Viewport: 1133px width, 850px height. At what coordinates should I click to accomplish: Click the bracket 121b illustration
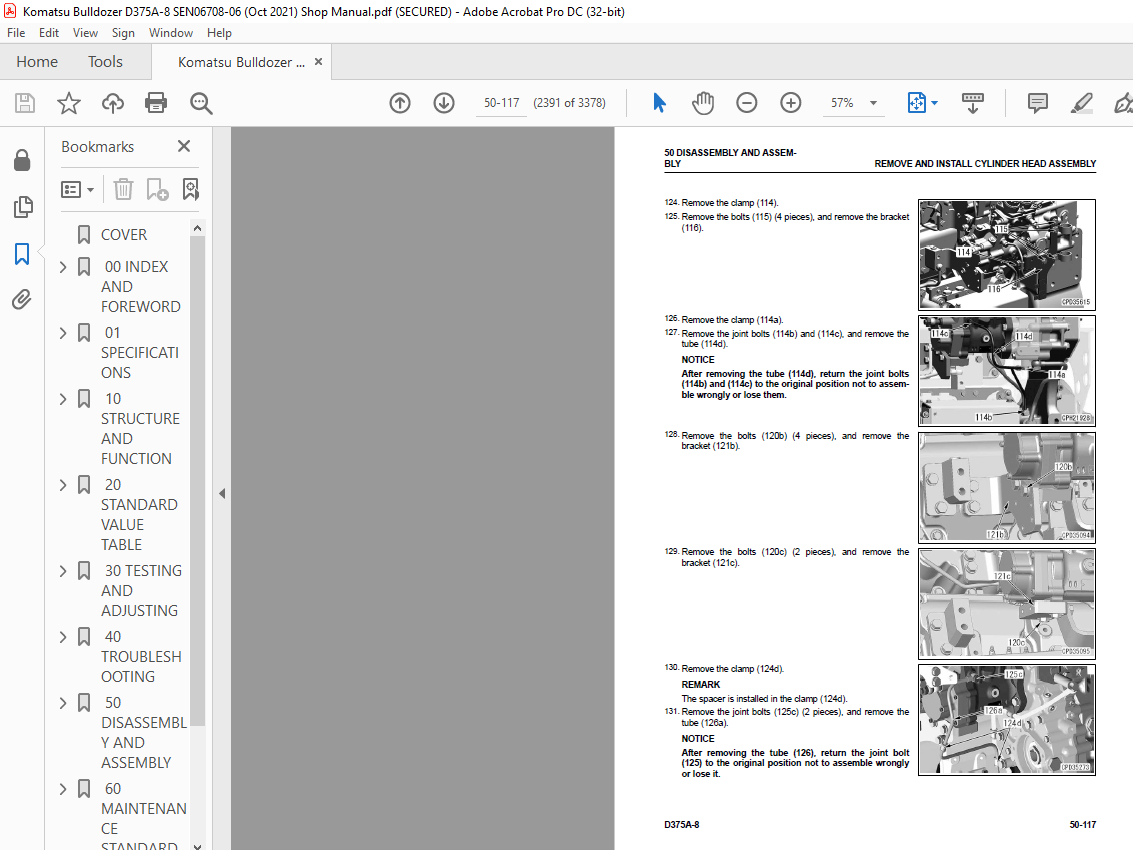[x=1007, y=487]
